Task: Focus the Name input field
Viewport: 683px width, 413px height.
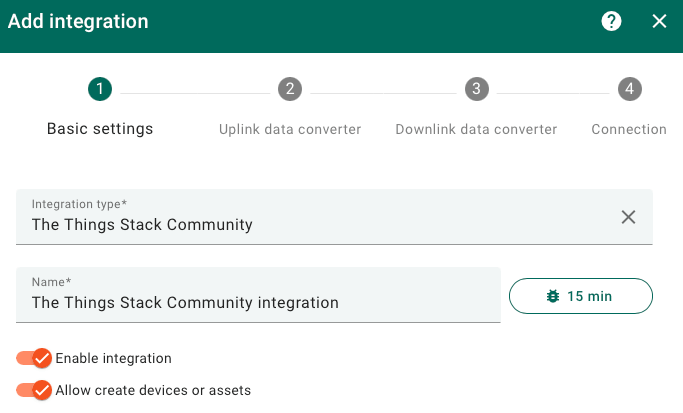Action: pyautogui.click(x=258, y=301)
